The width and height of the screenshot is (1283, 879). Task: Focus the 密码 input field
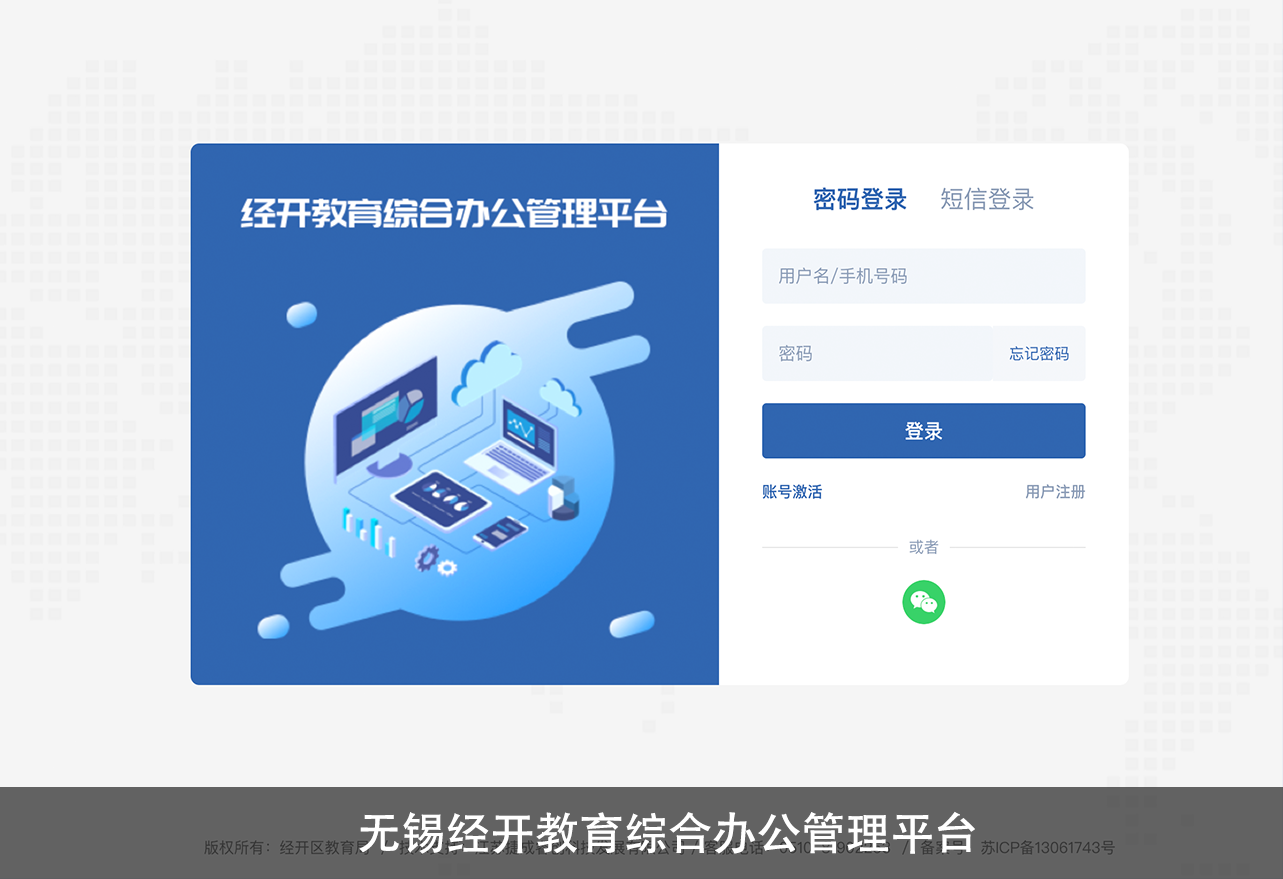(x=877, y=354)
